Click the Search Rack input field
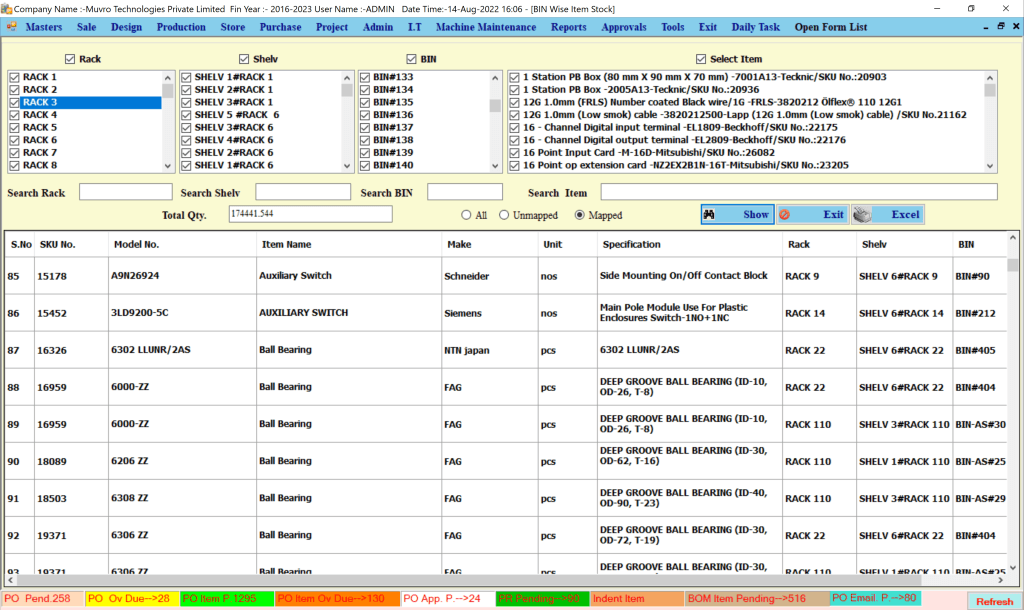Image resolution: width=1024 pixels, height=610 pixels. point(125,192)
